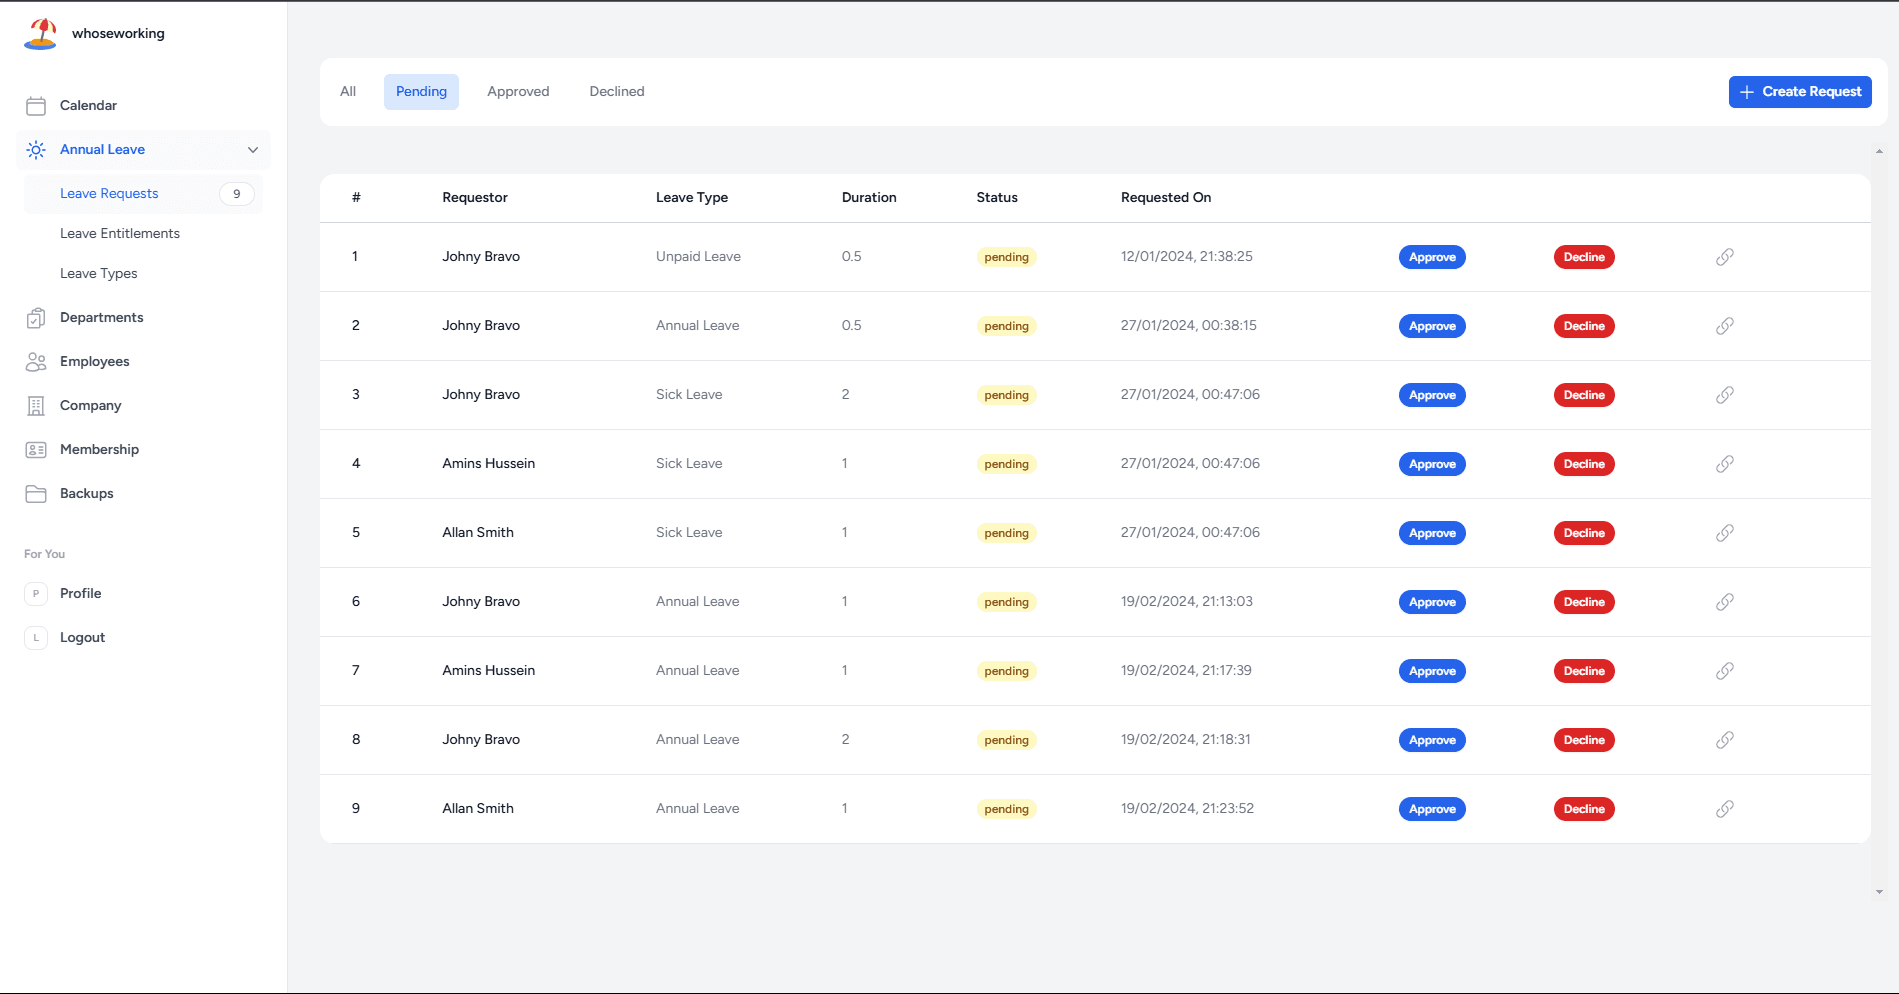The height and width of the screenshot is (994, 1899).
Task: Decline Amins Hussein's Sick Leave request
Action: (x=1584, y=464)
